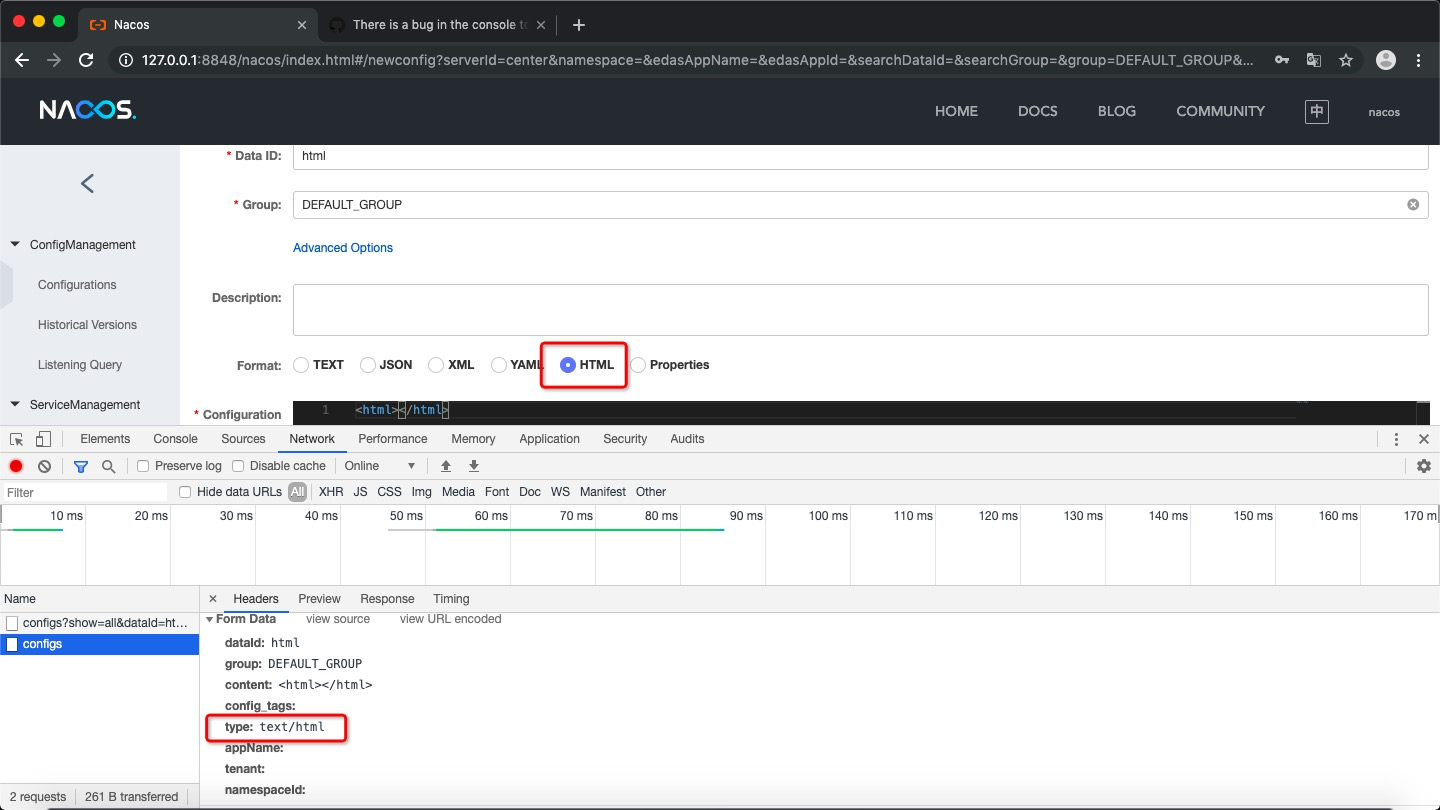Export HAR file with download arrow
Viewport: 1440px width, 810px height.
pyautogui.click(x=474, y=466)
